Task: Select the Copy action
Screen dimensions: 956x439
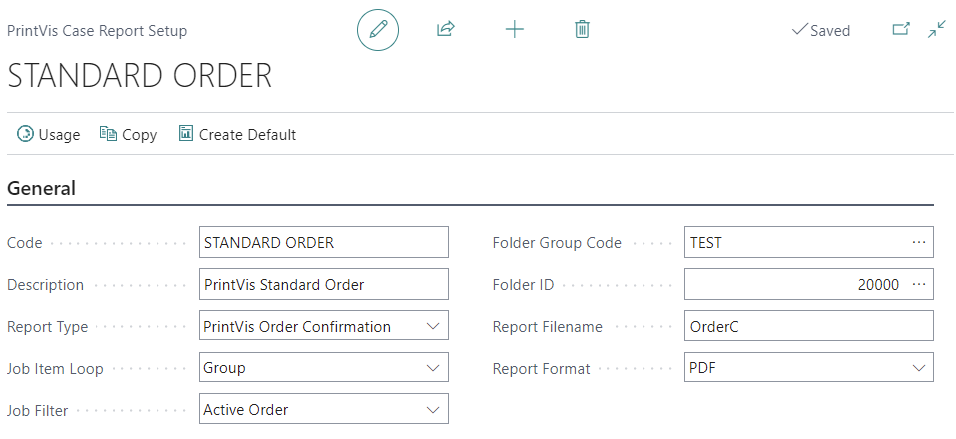Action: [x=129, y=134]
